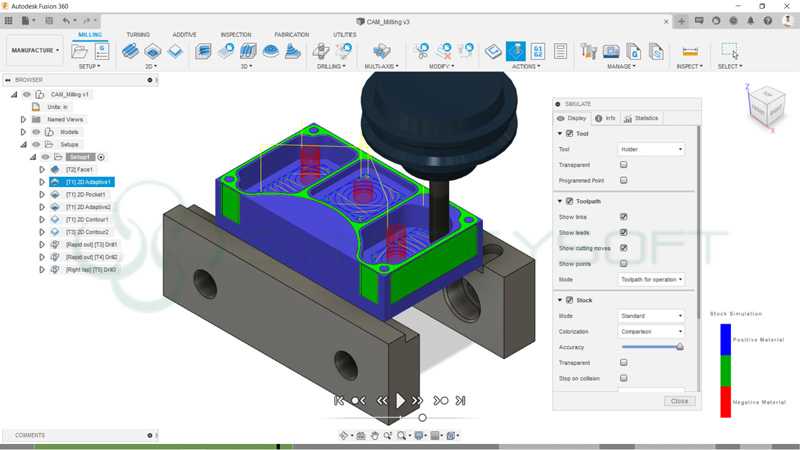Open the Help question mark icon
This screenshot has height=450, width=800.
click(768, 21)
